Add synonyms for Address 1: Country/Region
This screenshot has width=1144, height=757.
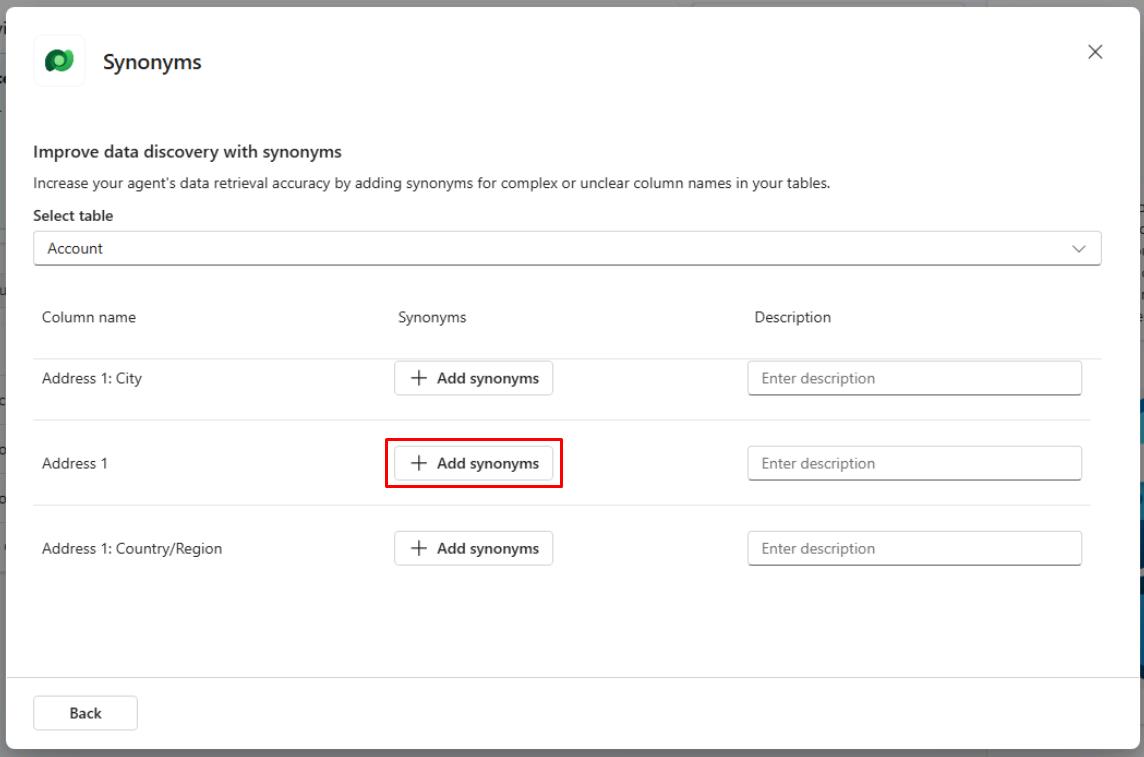pyautogui.click(x=473, y=547)
